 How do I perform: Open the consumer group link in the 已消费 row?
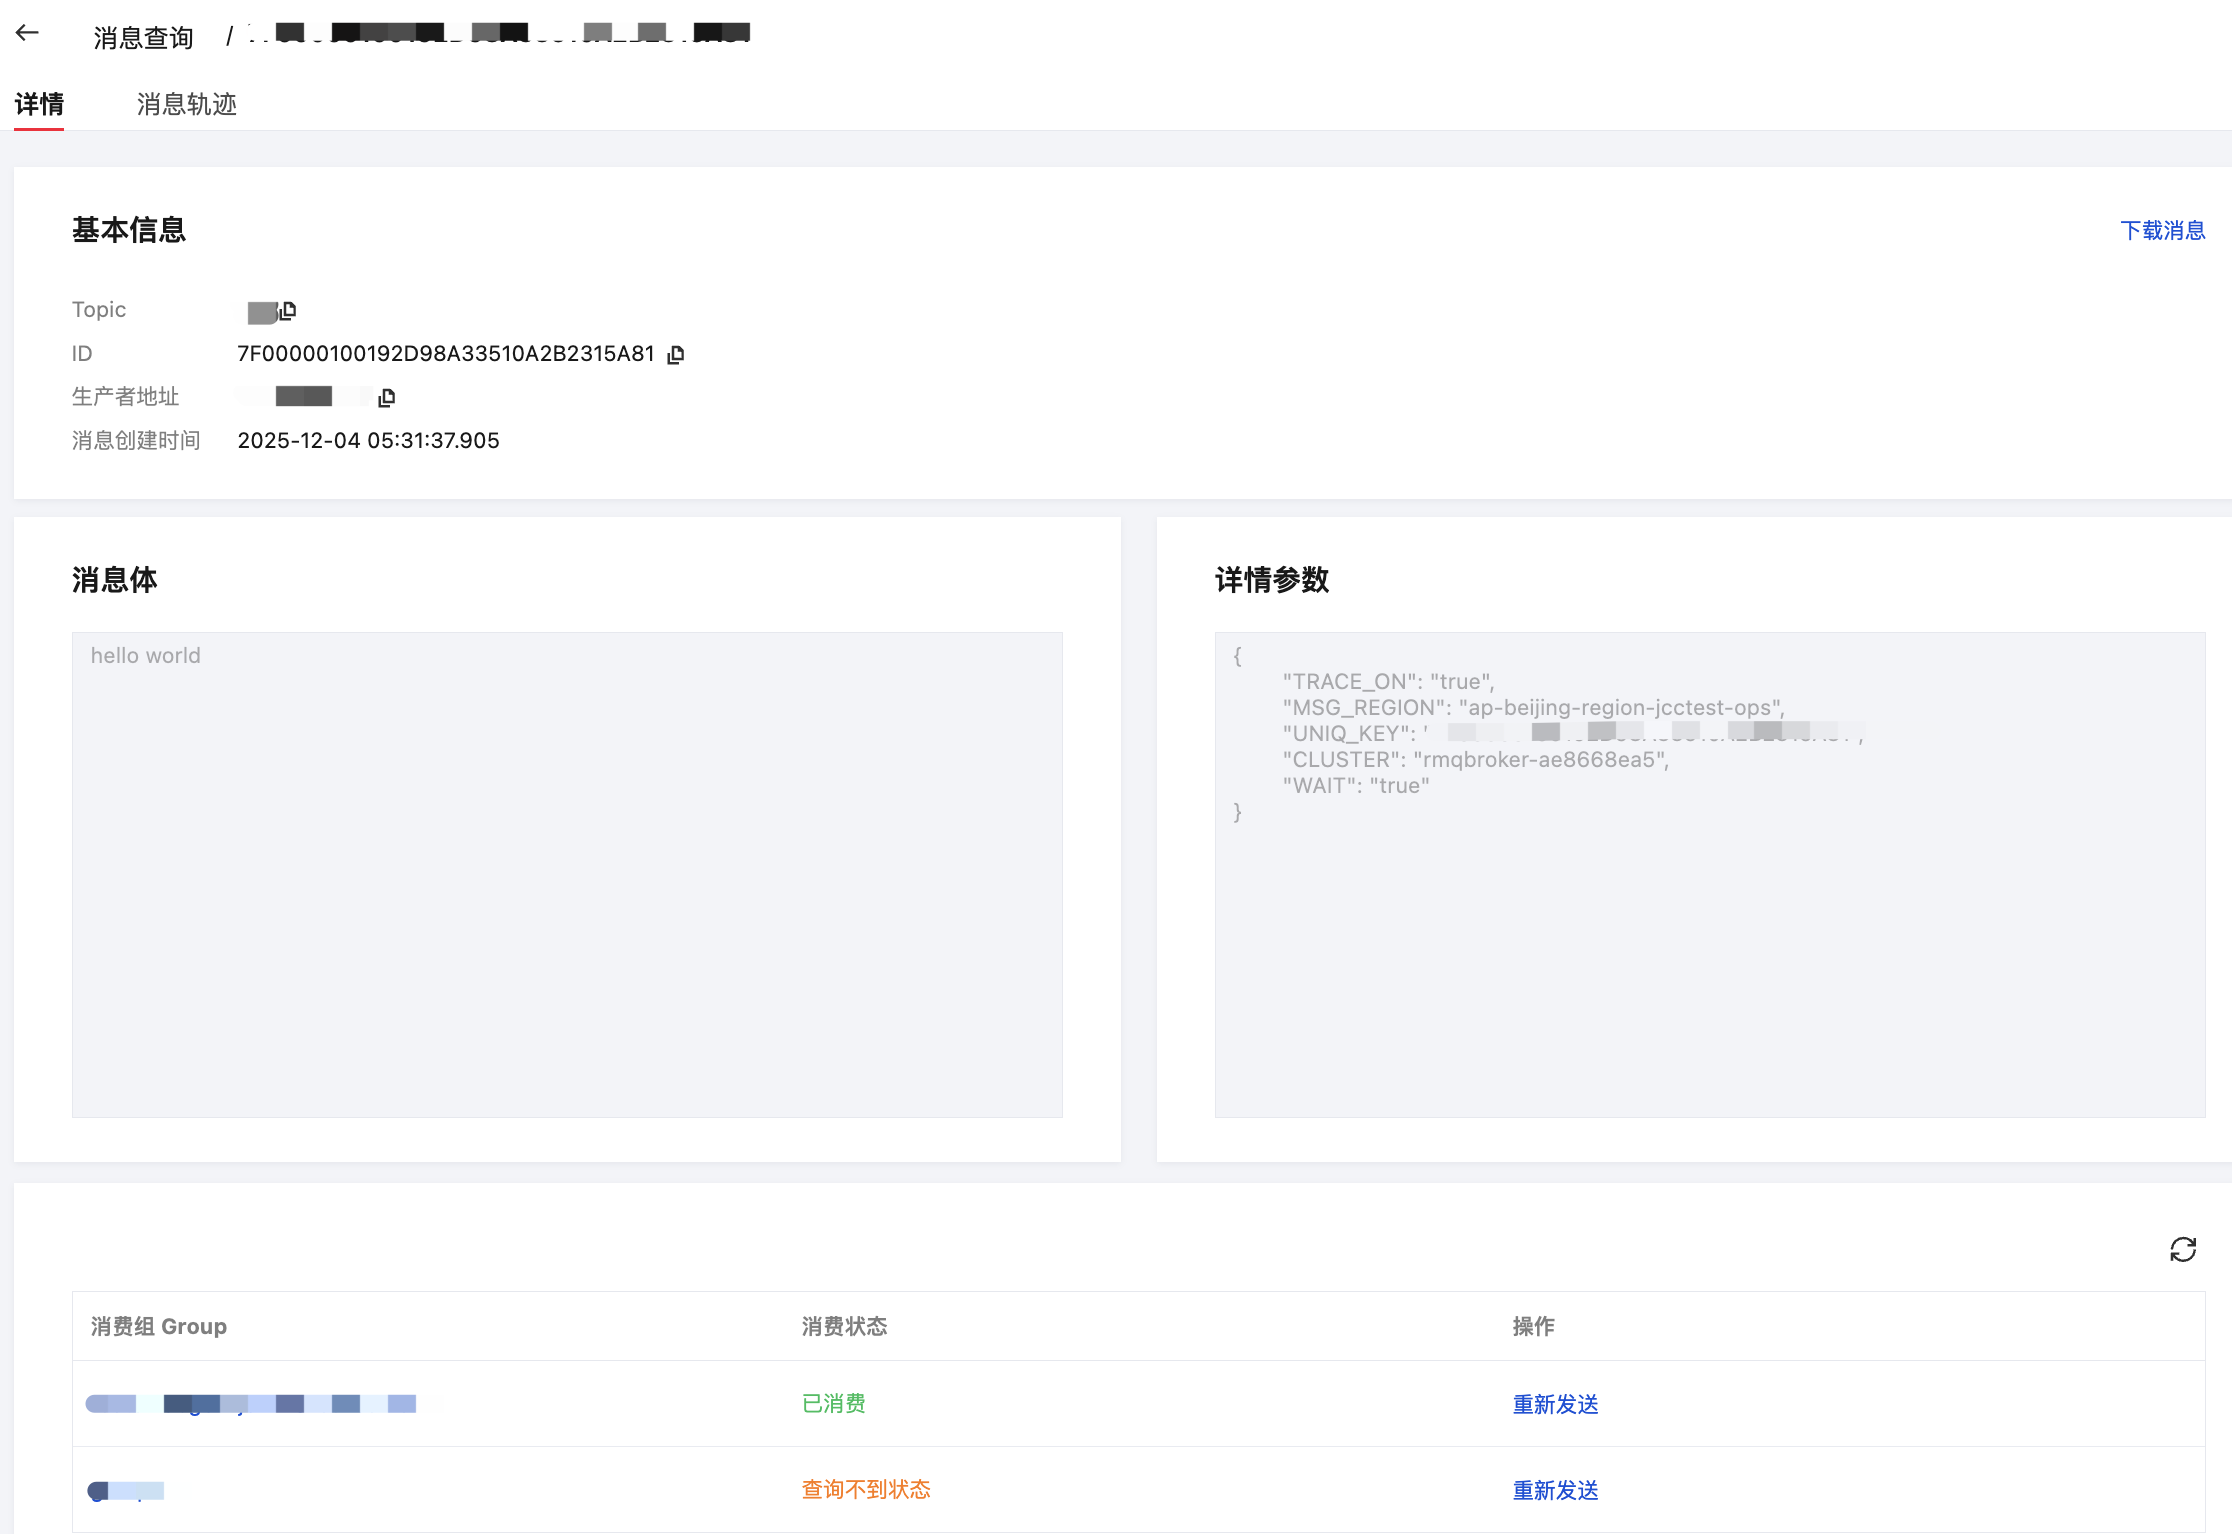click(251, 1404)
